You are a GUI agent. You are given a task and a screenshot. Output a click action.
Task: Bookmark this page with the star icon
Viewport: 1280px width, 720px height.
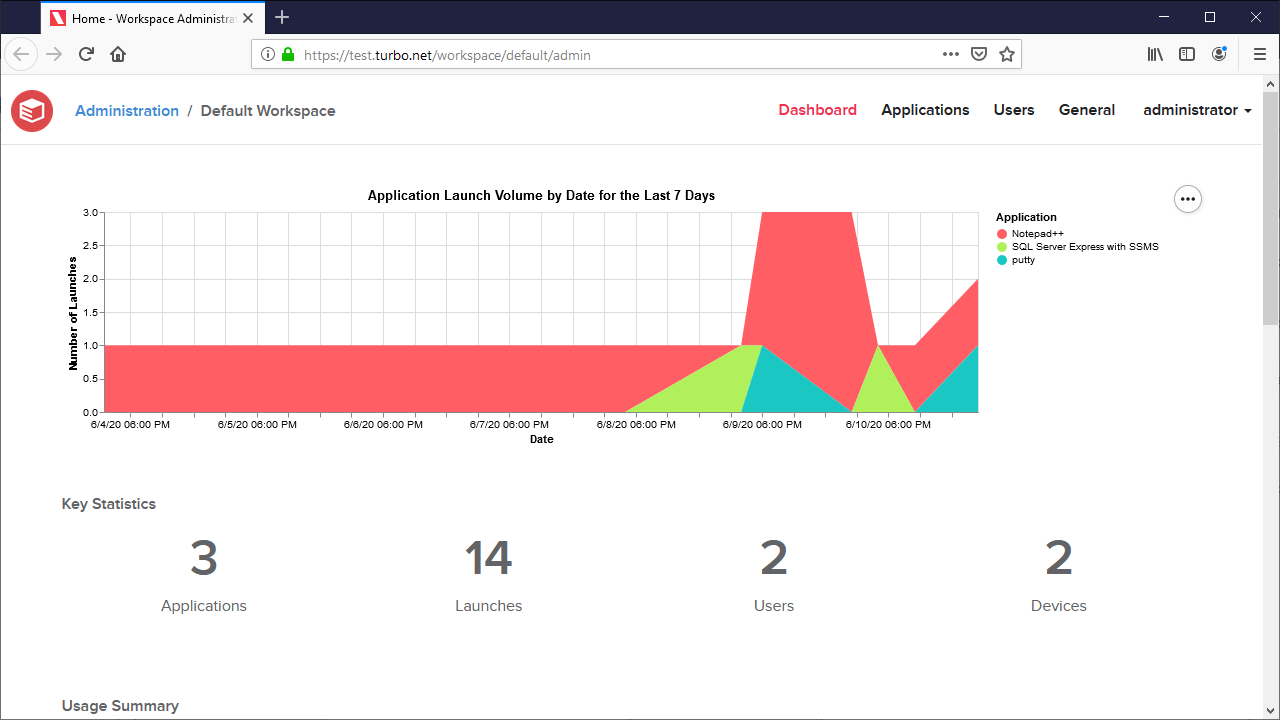tap(1007, 54)
